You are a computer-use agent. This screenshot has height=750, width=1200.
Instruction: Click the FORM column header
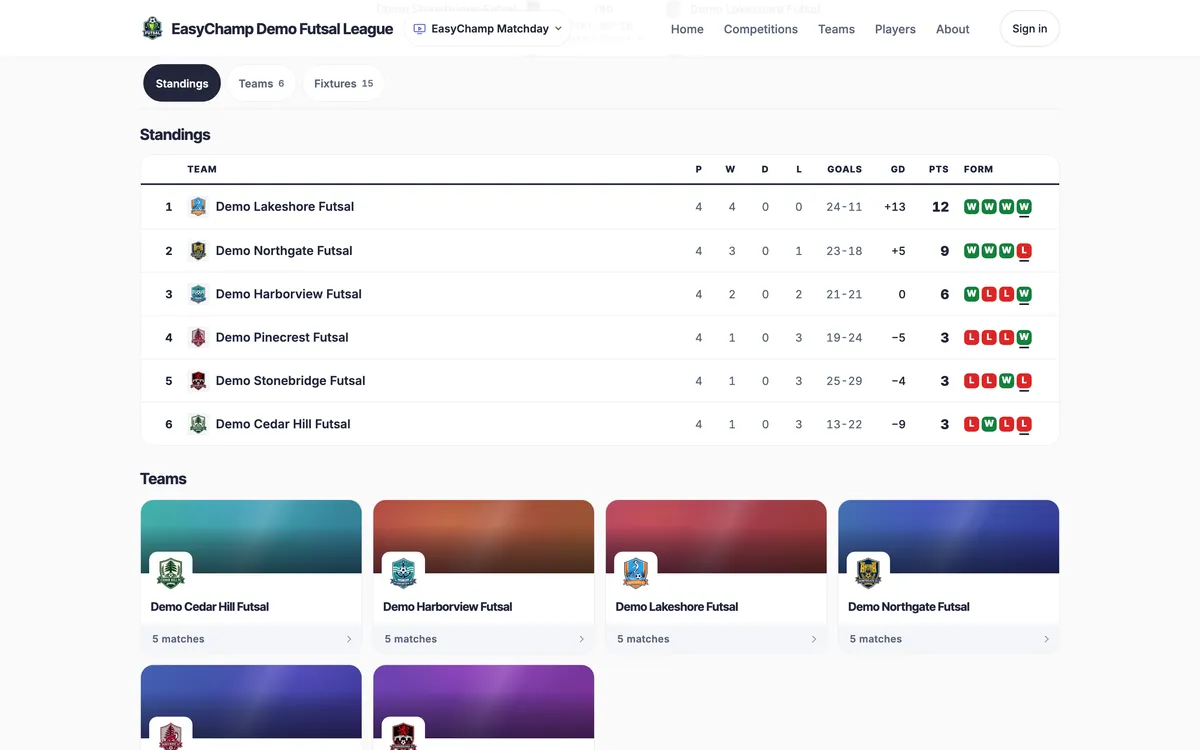978,169
